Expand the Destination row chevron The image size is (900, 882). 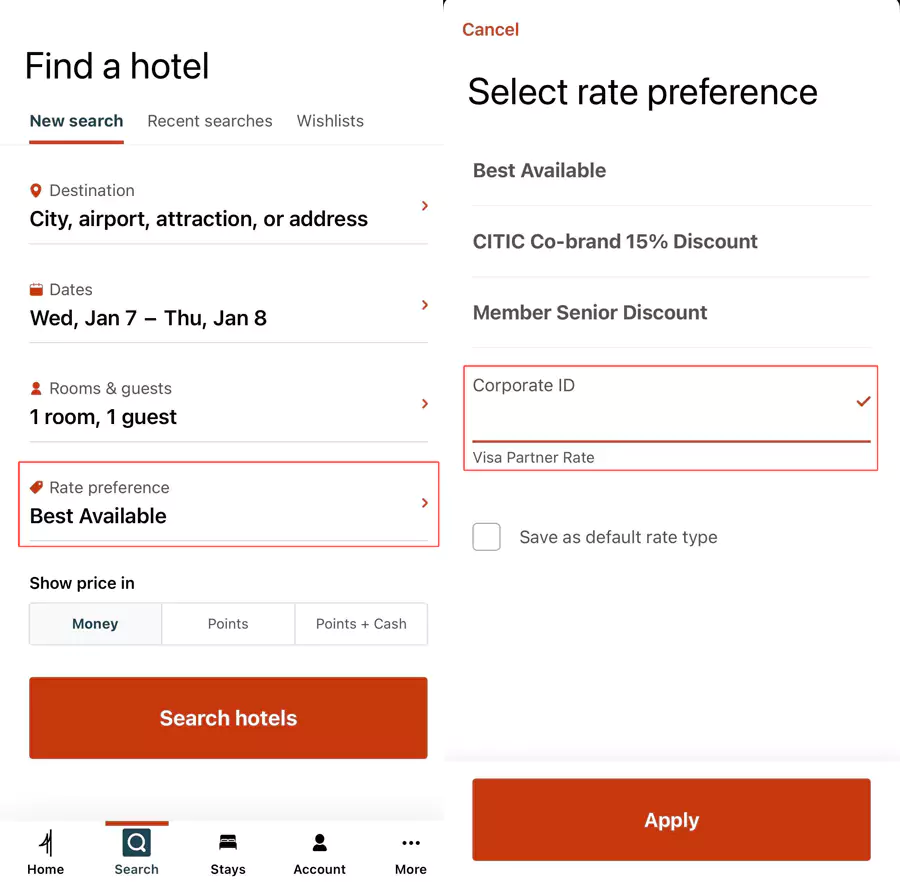point(425,206)
